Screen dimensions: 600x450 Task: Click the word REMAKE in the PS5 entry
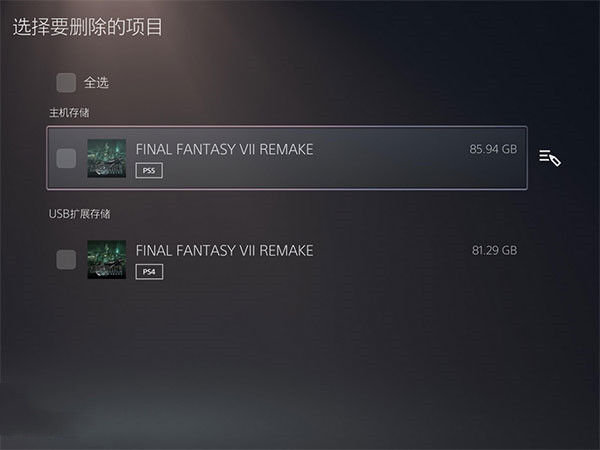click(286, 149)
